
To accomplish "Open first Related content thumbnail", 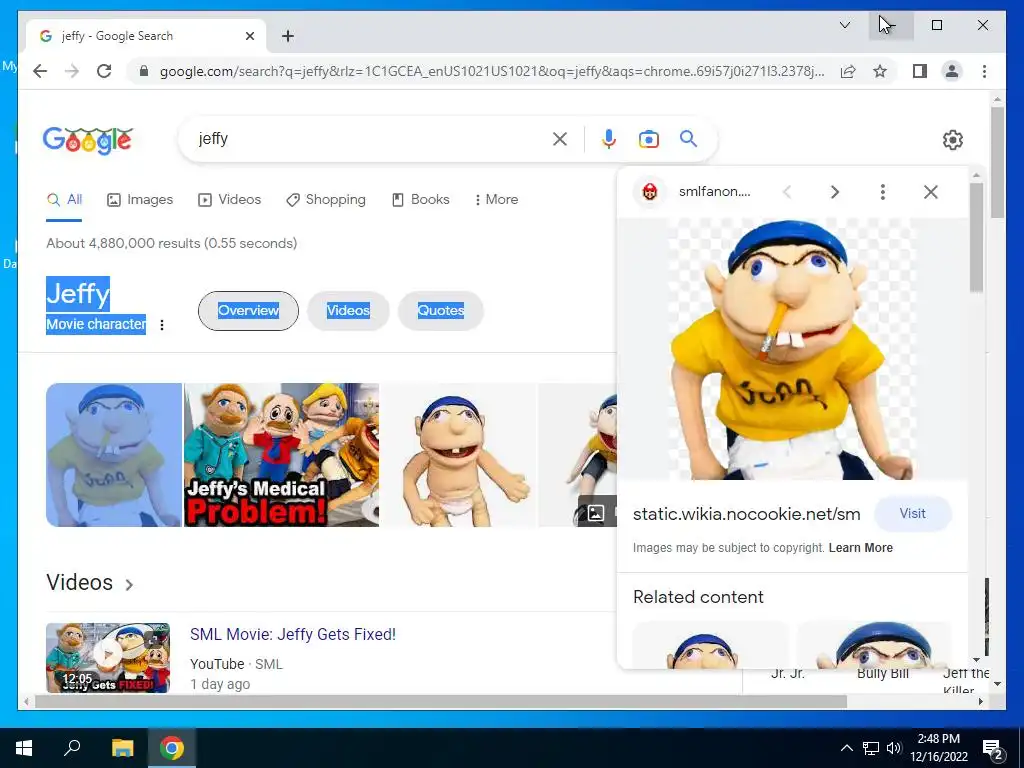I will pos(711,645).
